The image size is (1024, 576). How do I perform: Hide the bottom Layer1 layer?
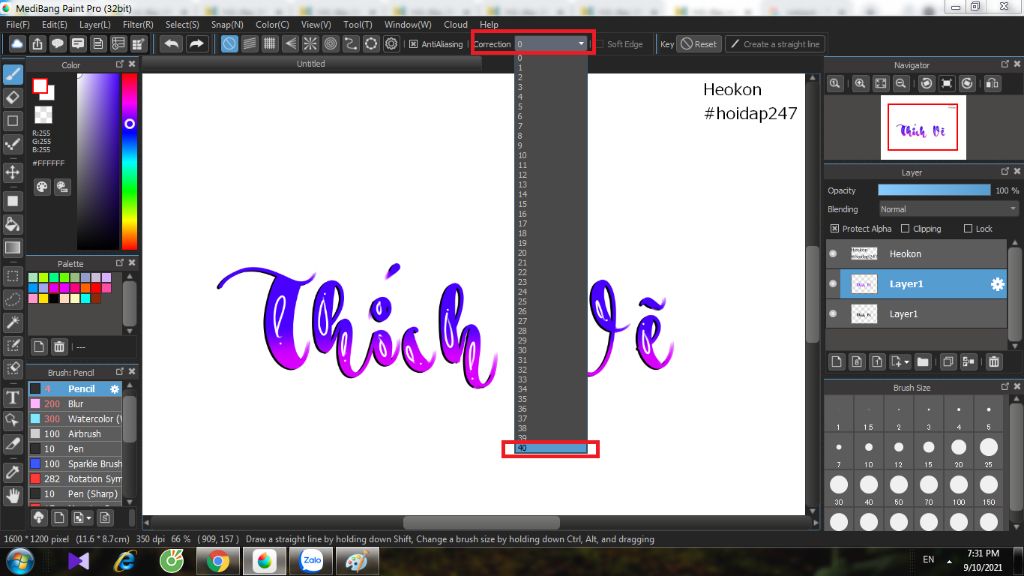click(833, 313)
